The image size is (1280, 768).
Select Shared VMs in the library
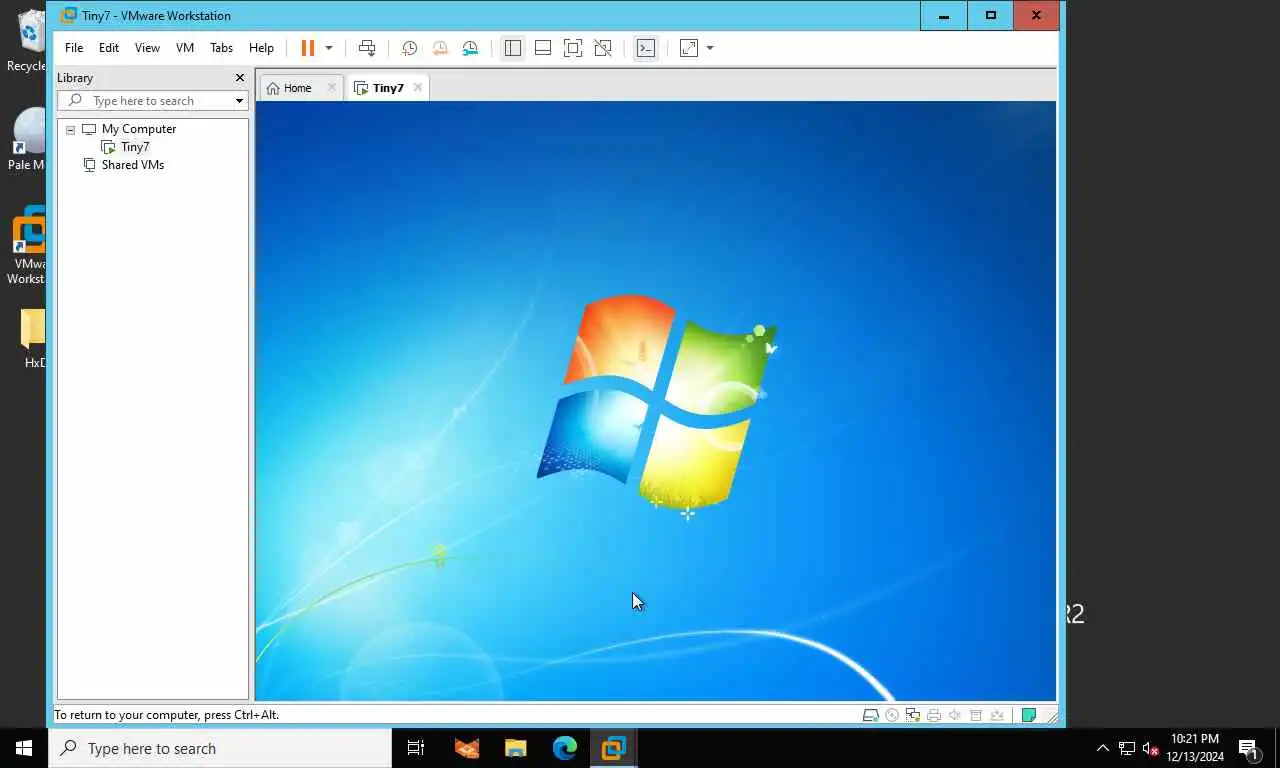click(133, 165)
